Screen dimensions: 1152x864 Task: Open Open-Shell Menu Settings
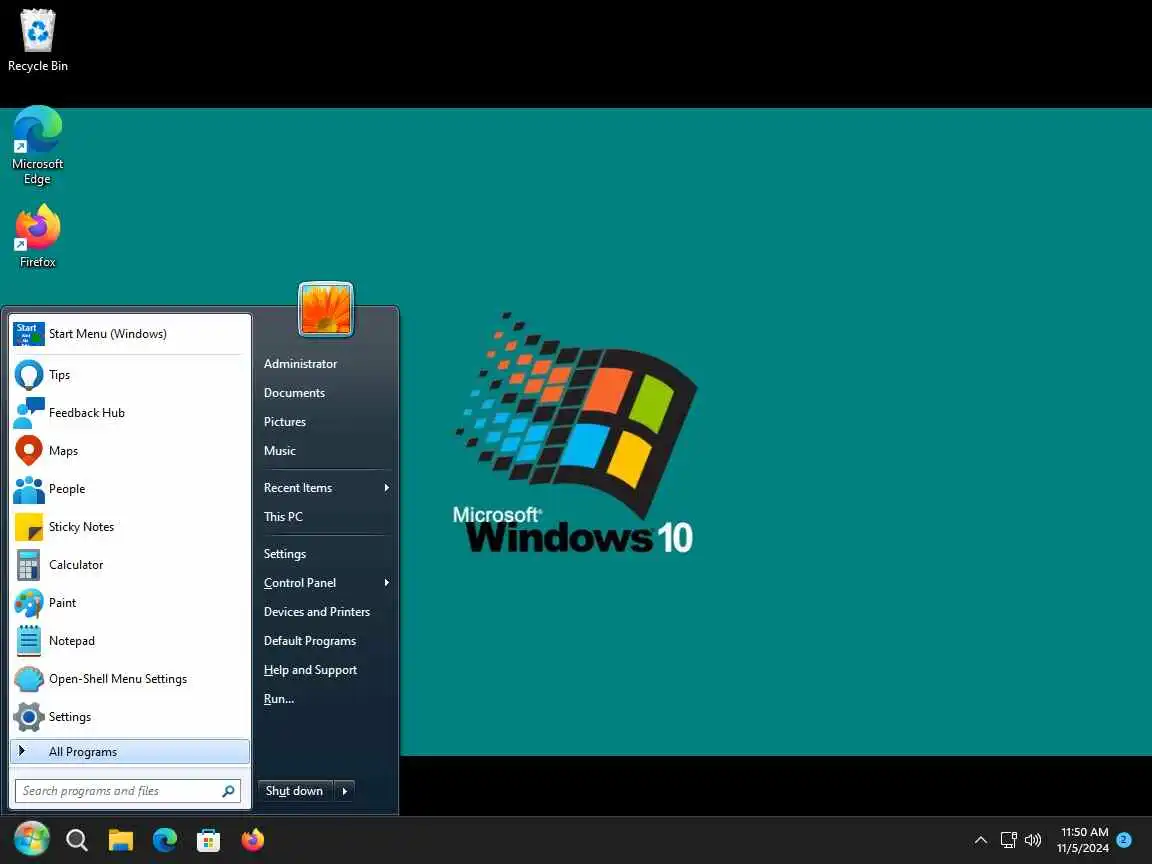130,679
